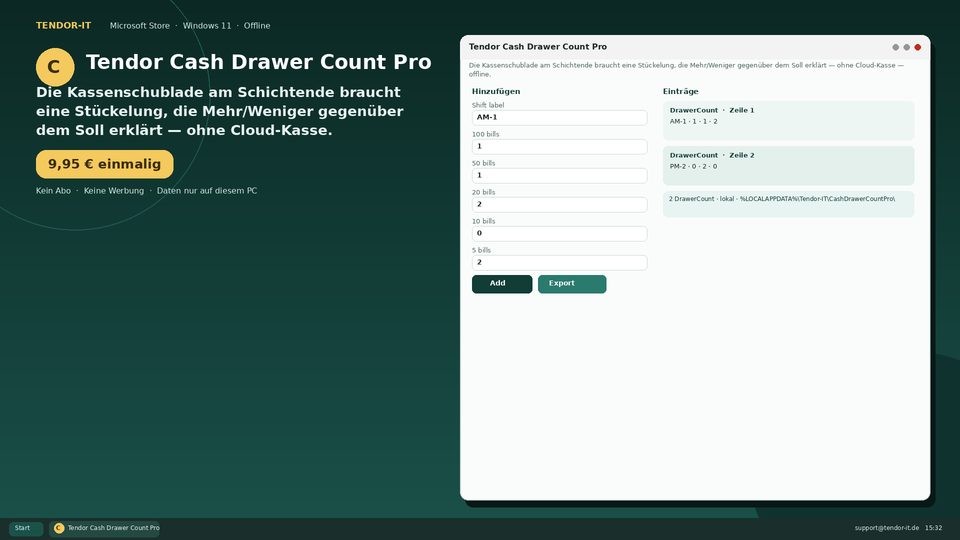The image size is (960, 540).
Task: Click the red close window dot
Action: coord(918,47)
